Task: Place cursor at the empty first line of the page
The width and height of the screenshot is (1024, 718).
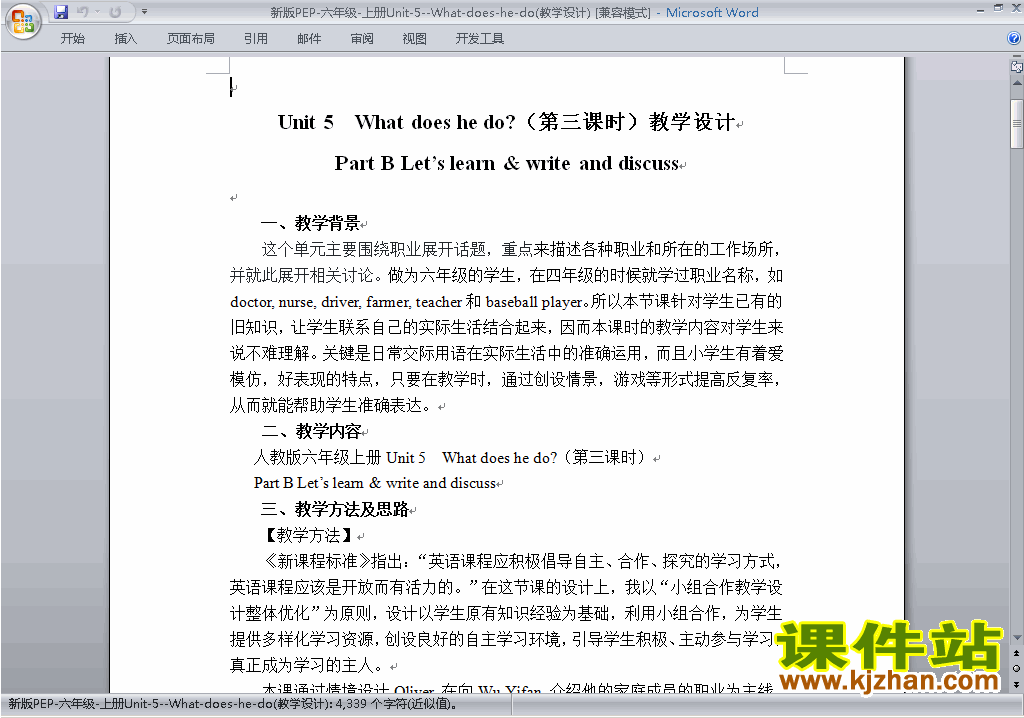Action: pos(231,87)
